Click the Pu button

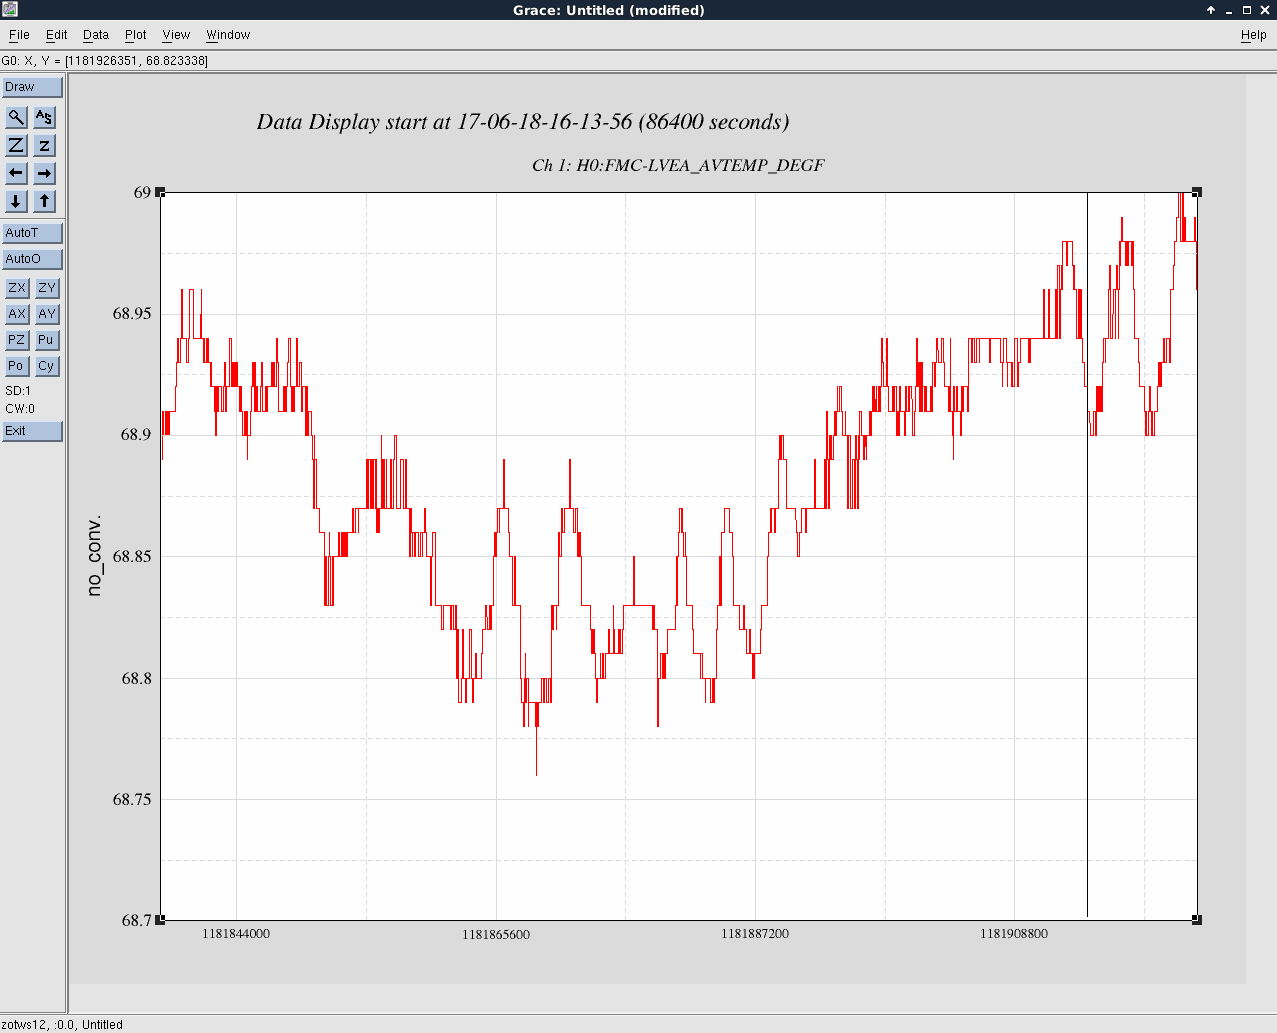click(x=47, y=340)
